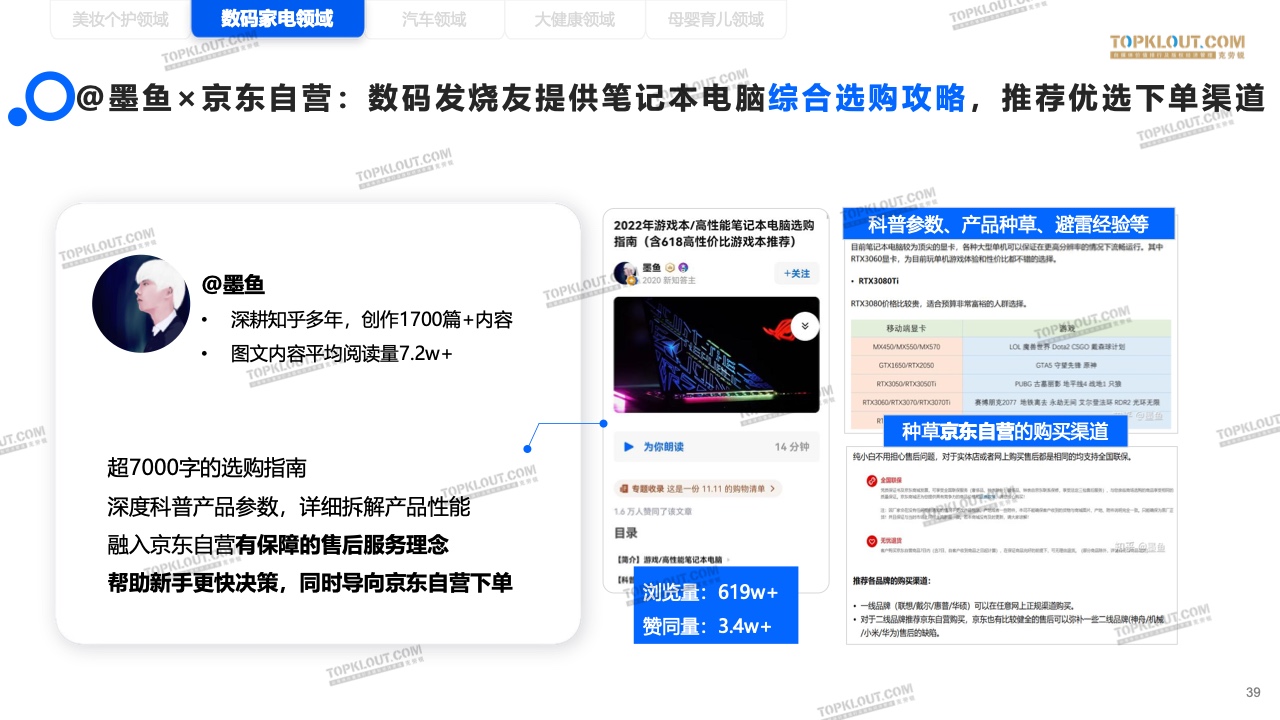Image resolution: width=1280 pixels, height=720 pixels.
Task: Open the 母婴育儿领域 tab
Action: tap(716, 19)
